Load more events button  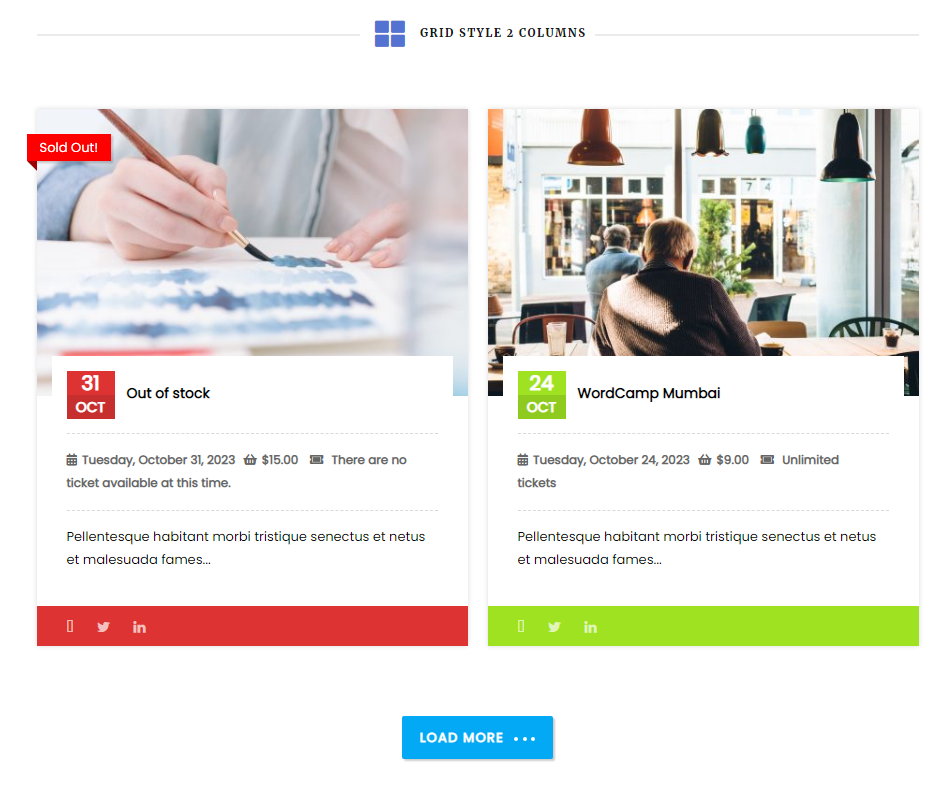point(478,738)
